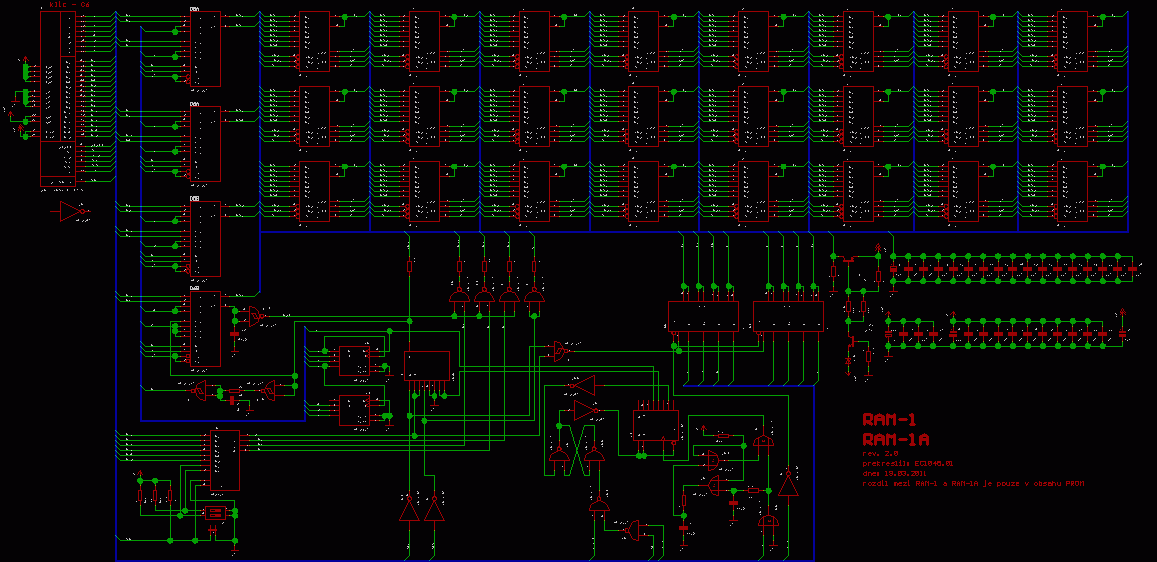This screenshot has width=1157, height=562.
Task: Select the RAM-1A title label
Action: pyautogui.click(x=896, y=439)
